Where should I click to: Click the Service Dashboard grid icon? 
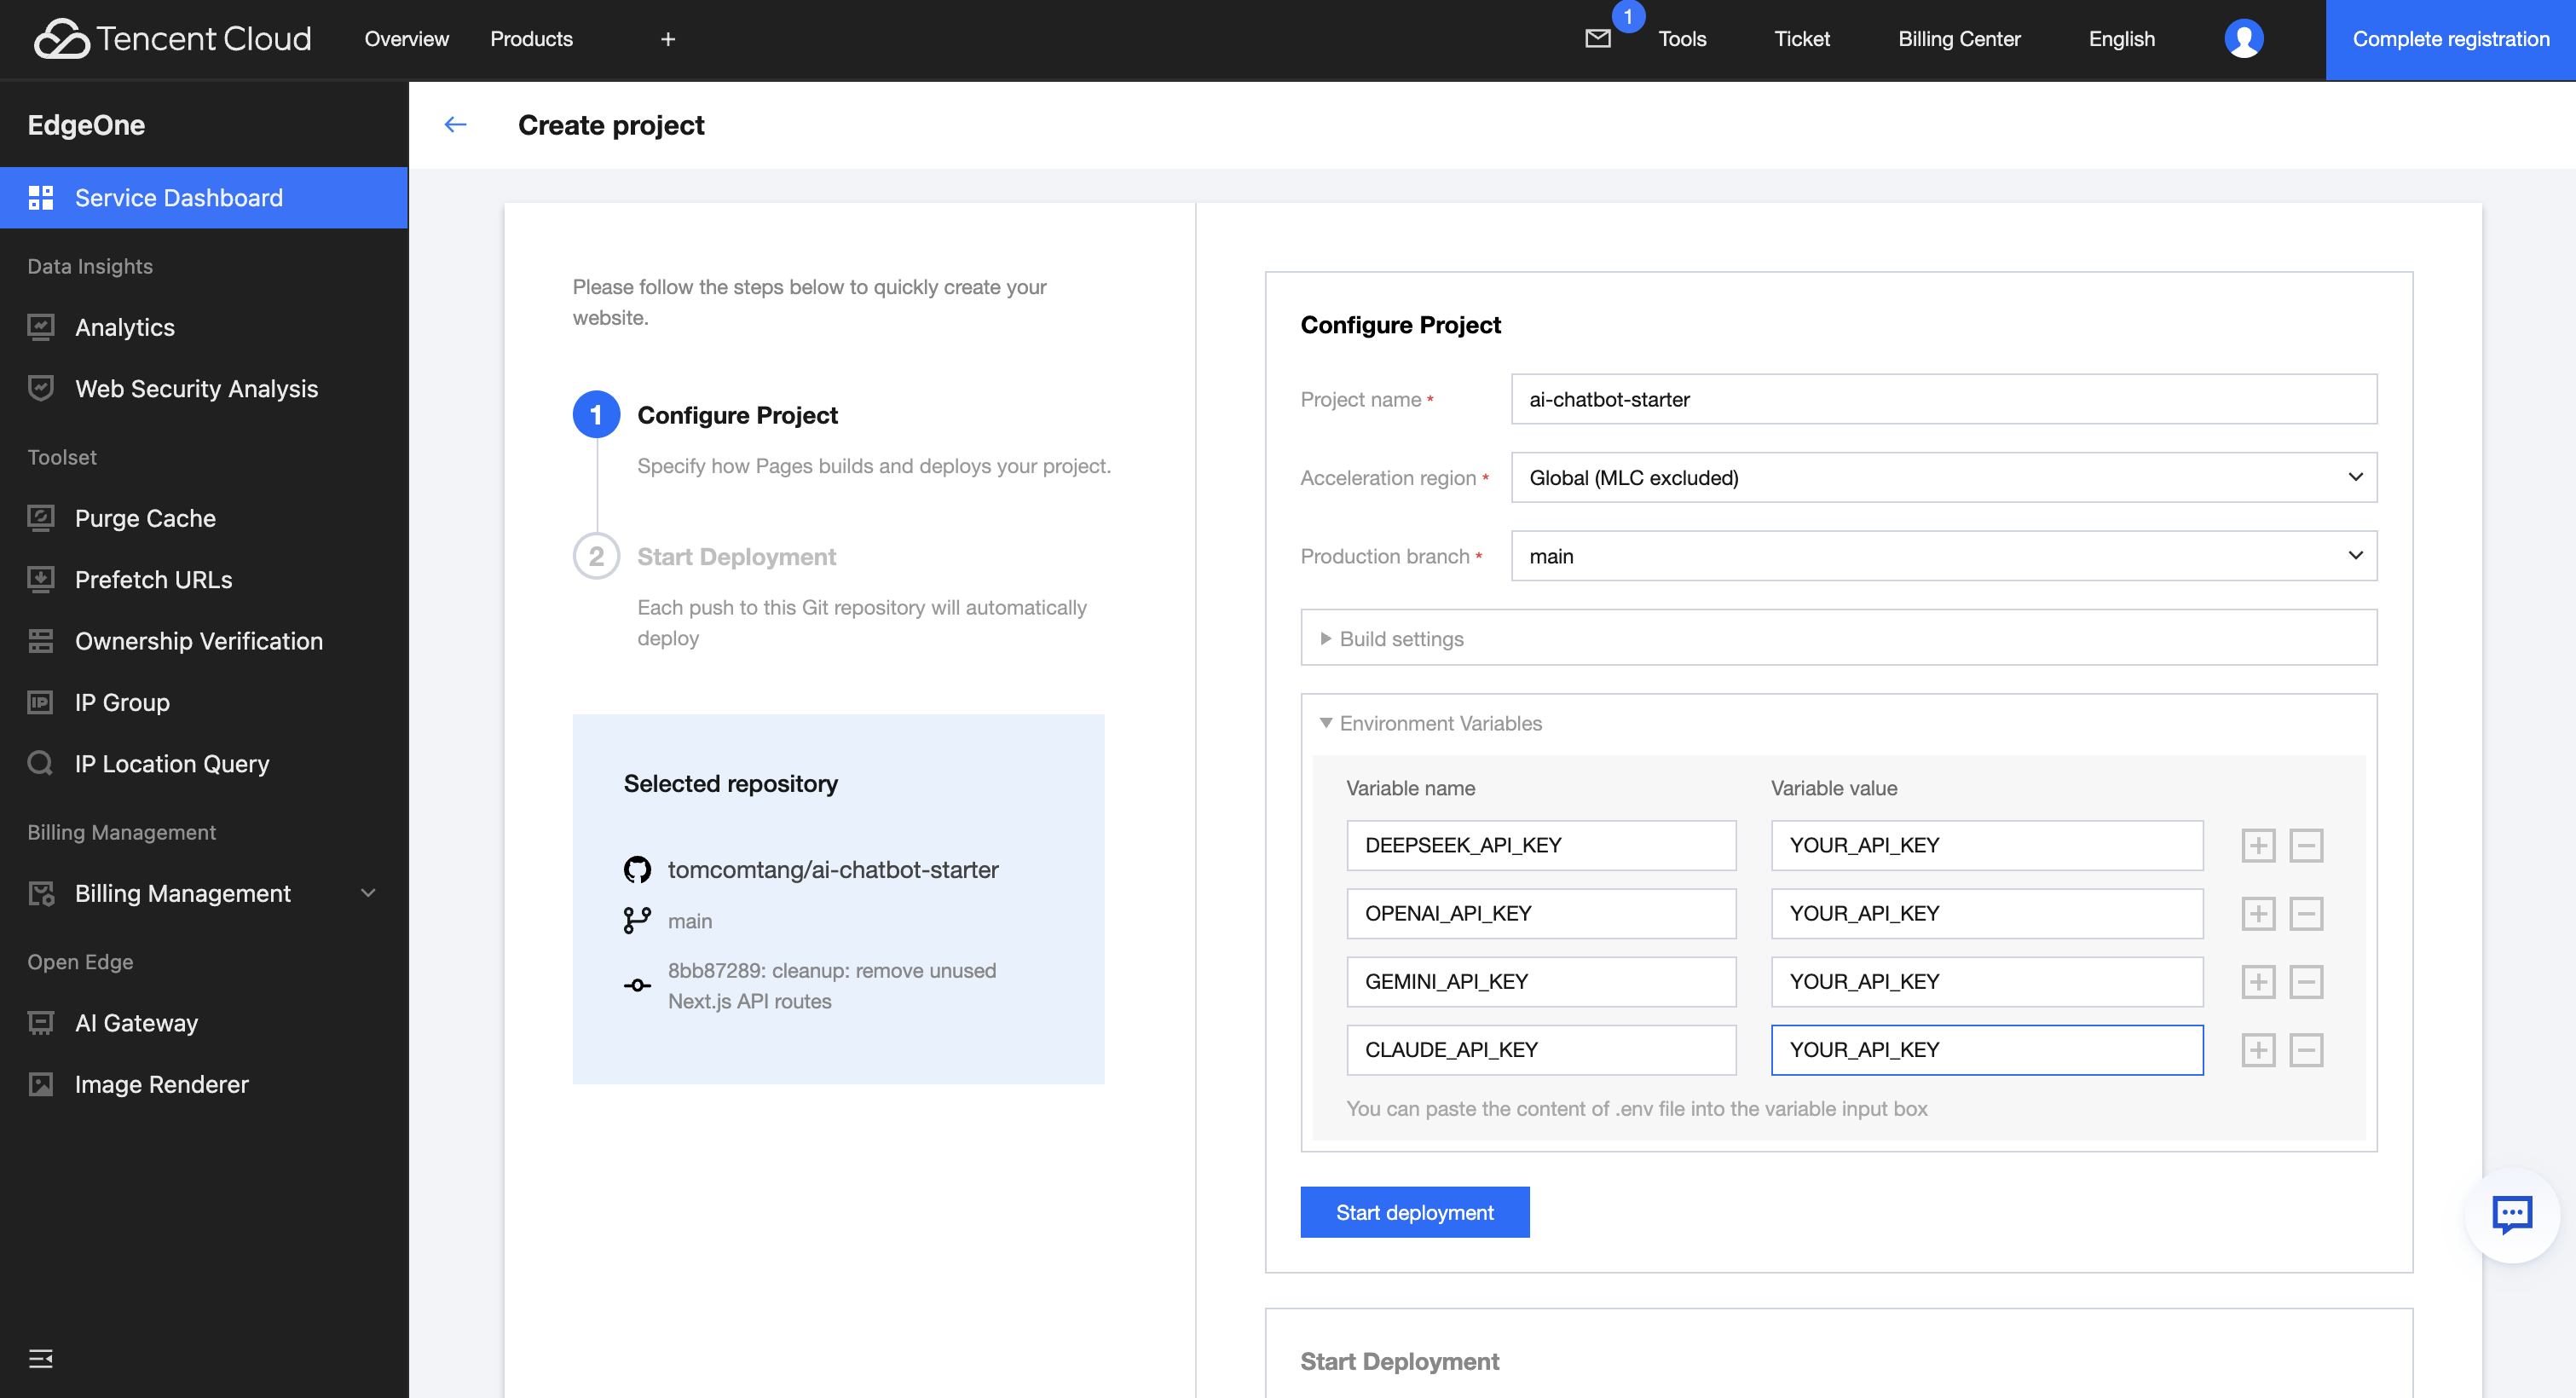coord(41,197)
